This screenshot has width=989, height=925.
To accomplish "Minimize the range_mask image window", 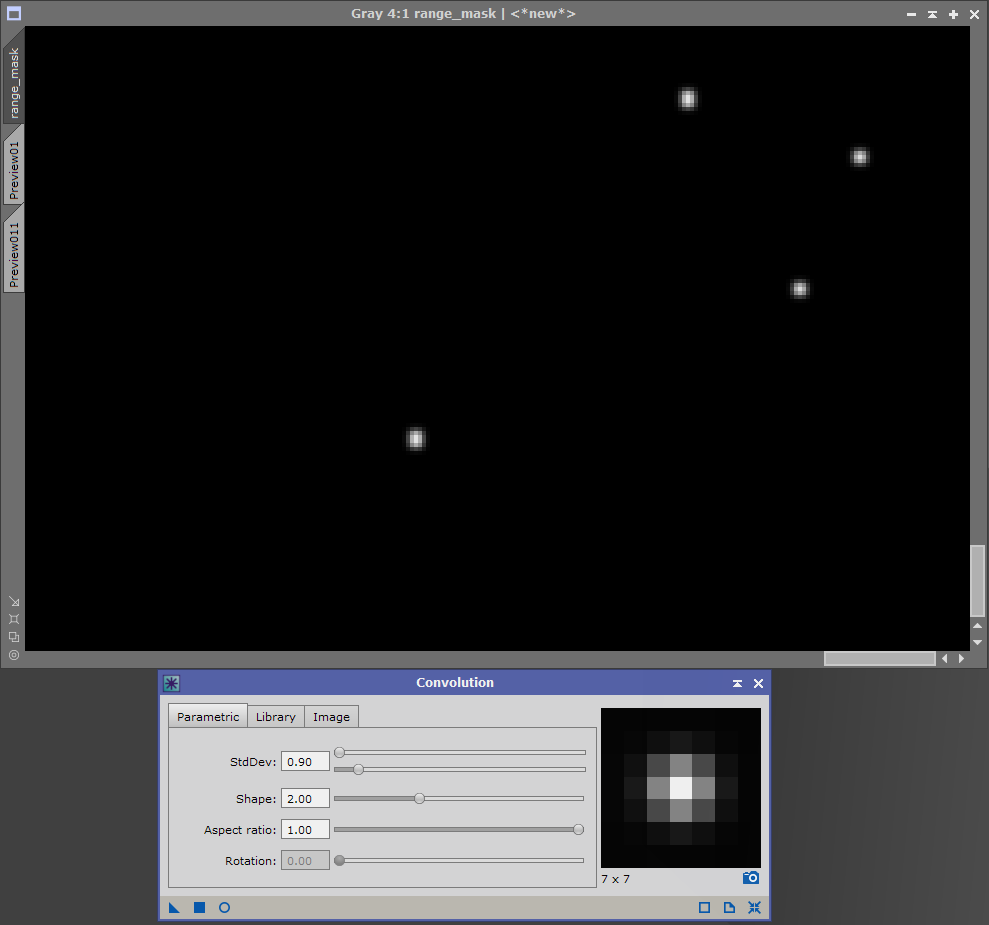I will coord(911,14).
